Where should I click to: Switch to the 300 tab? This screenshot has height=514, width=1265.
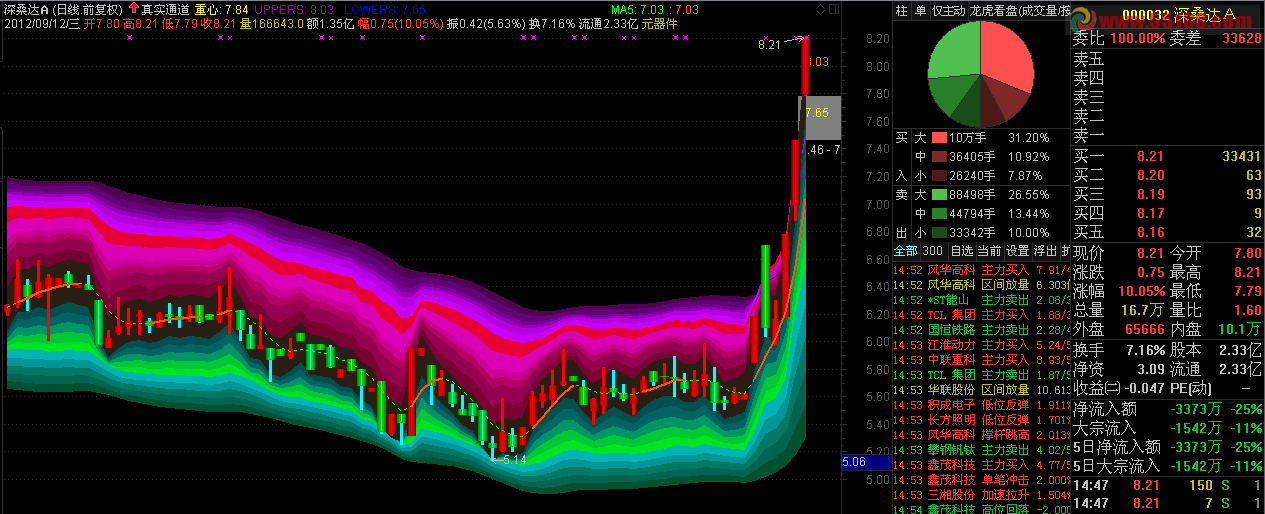pyautogui.click(x=933, y=250)
